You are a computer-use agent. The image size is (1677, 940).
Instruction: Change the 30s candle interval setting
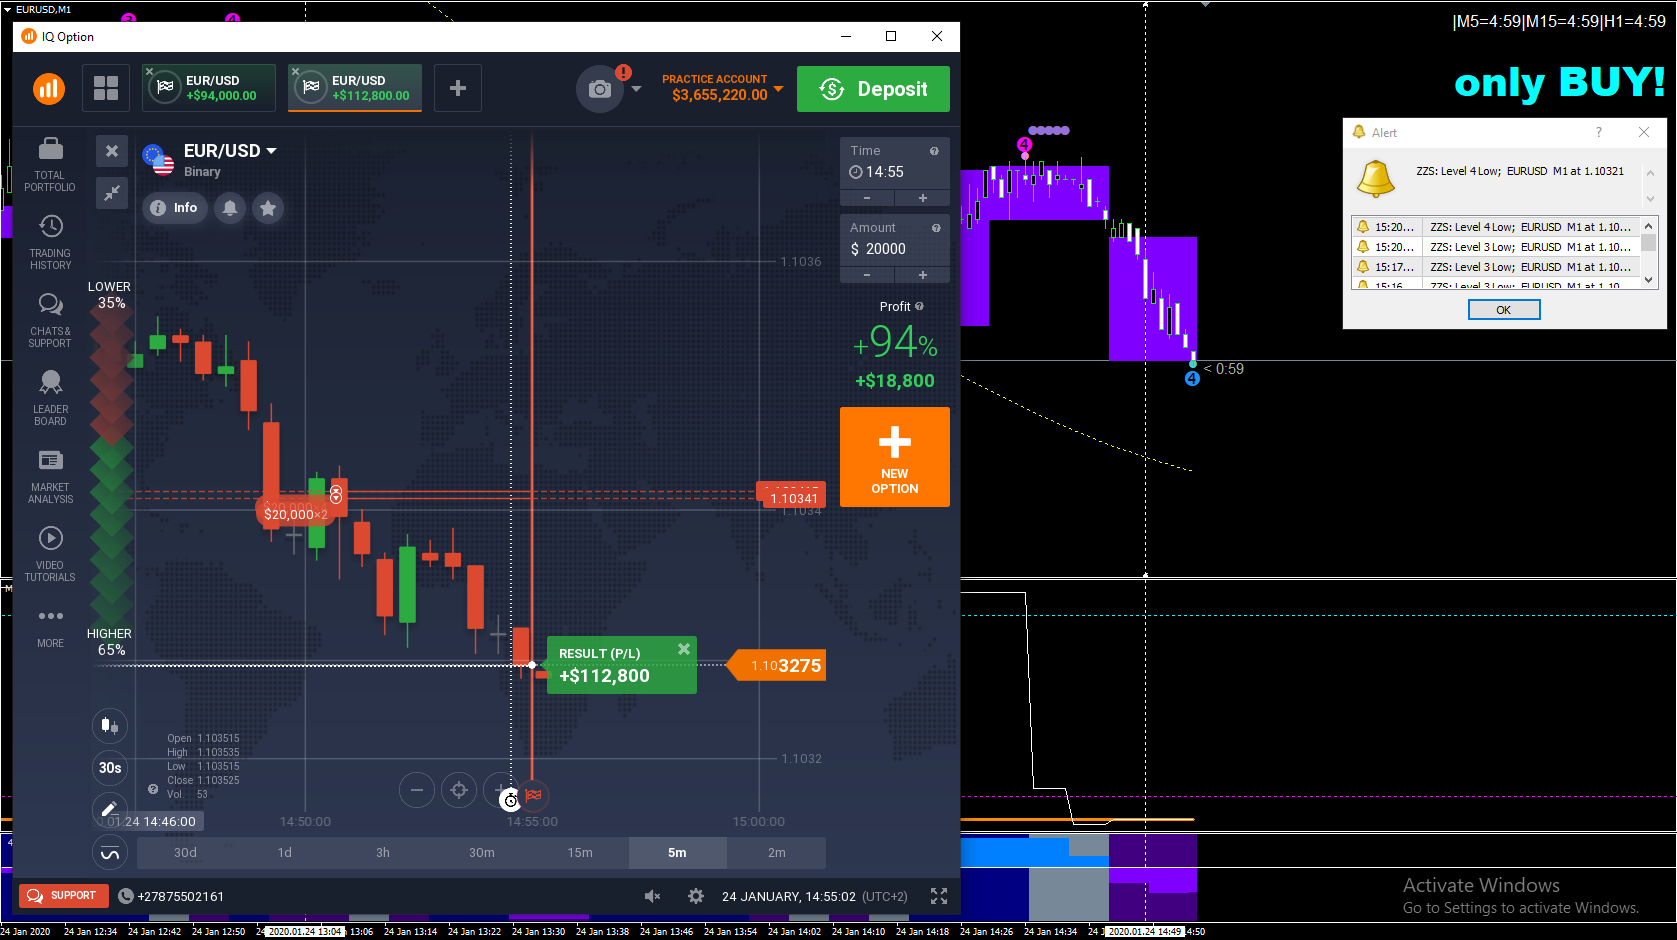[x=110, y=768]
